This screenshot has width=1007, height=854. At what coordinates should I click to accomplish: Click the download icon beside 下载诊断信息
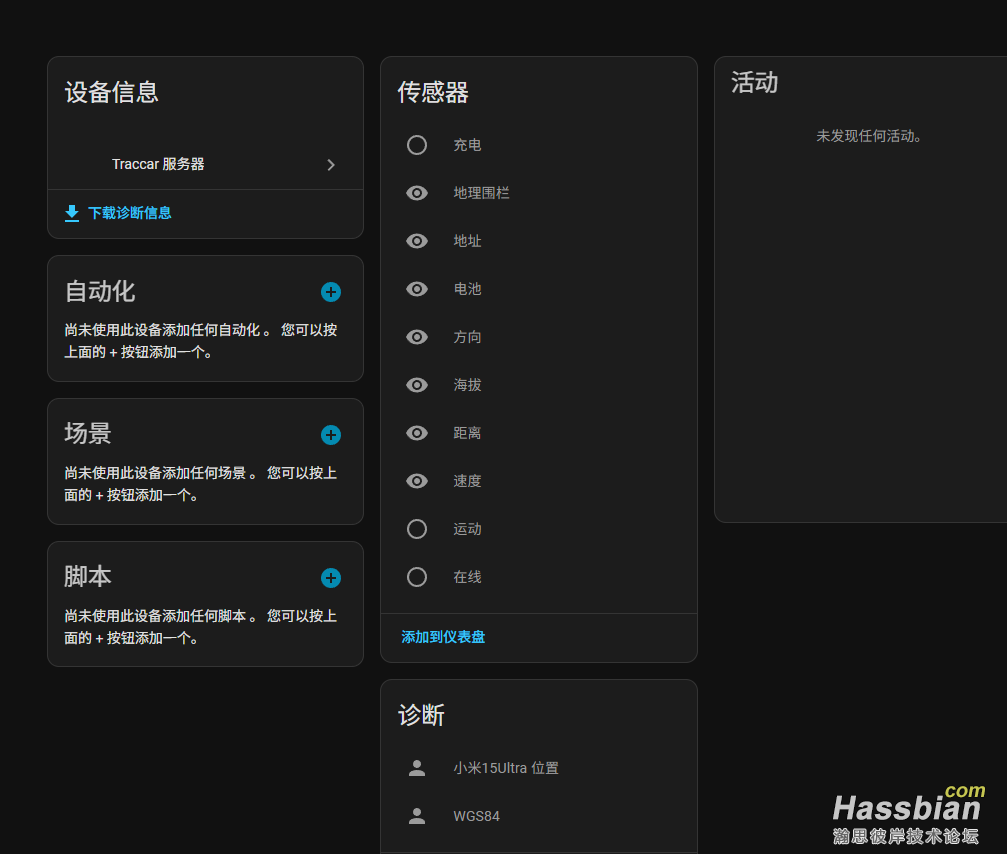pos(71,213)
